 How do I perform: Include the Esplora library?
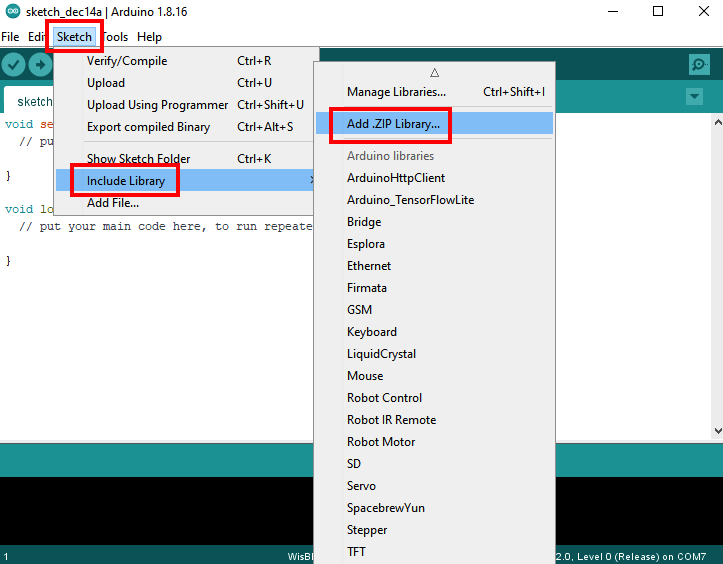click(x=434, y=244)
